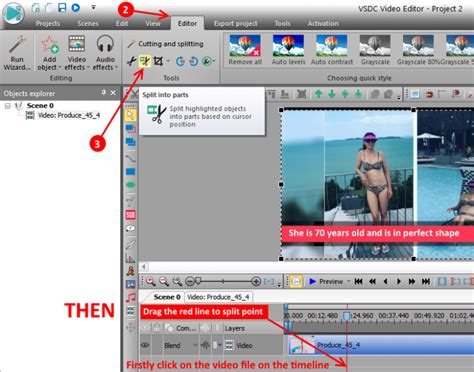
Task: Click the minus button on zoom slider
Action: pos(189,282)
